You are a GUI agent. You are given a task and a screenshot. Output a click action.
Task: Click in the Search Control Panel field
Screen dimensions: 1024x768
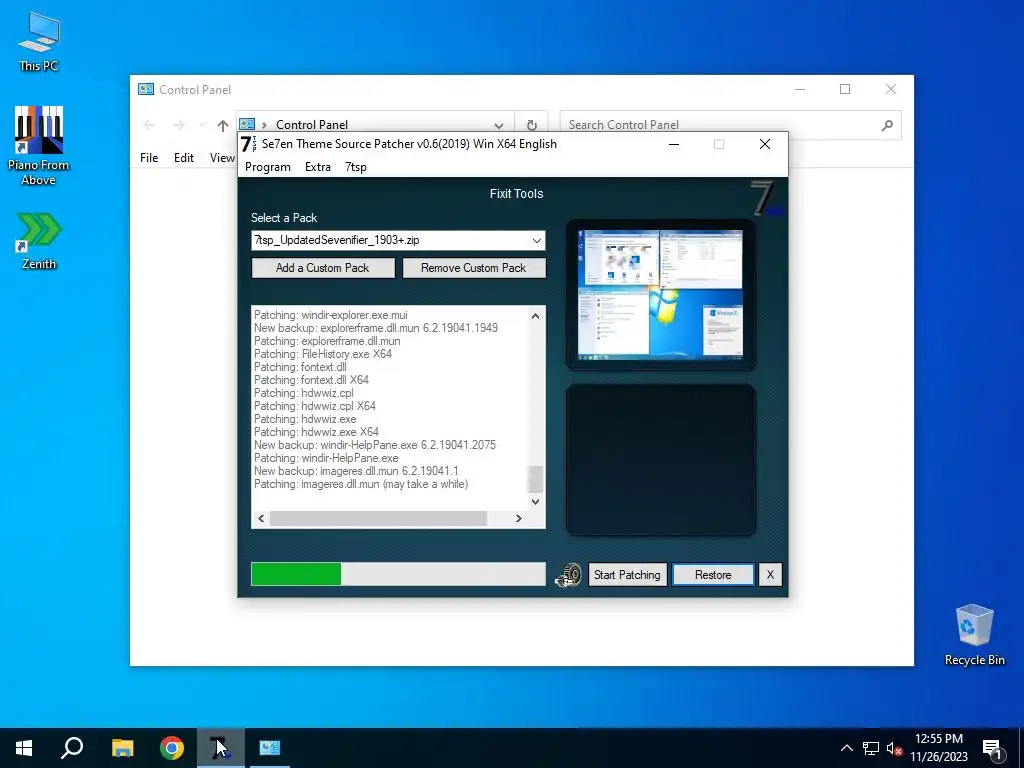[718, 125]
